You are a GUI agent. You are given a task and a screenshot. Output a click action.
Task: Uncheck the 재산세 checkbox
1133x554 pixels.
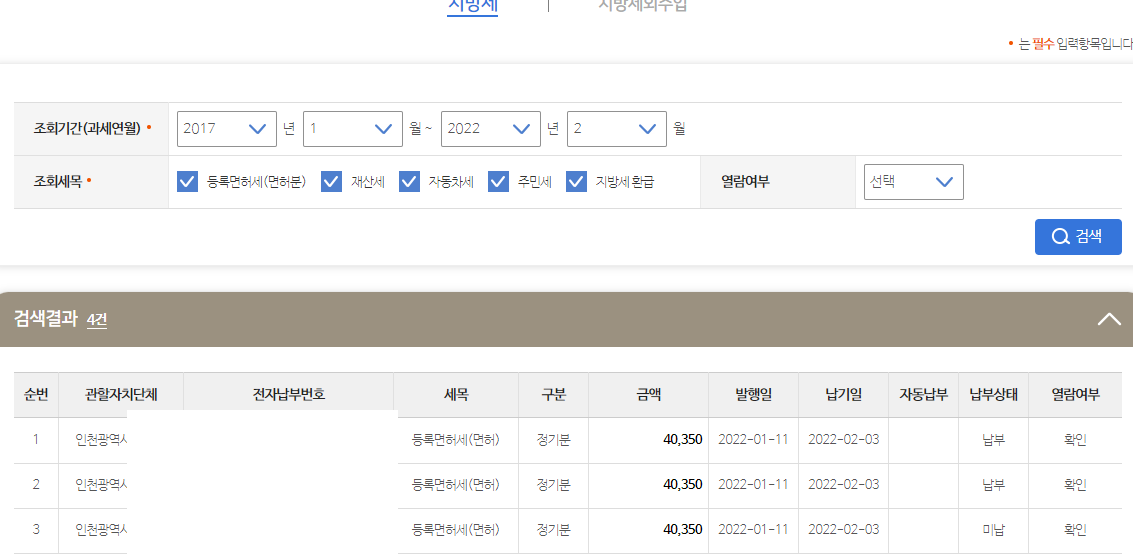(x=331, y=182)
